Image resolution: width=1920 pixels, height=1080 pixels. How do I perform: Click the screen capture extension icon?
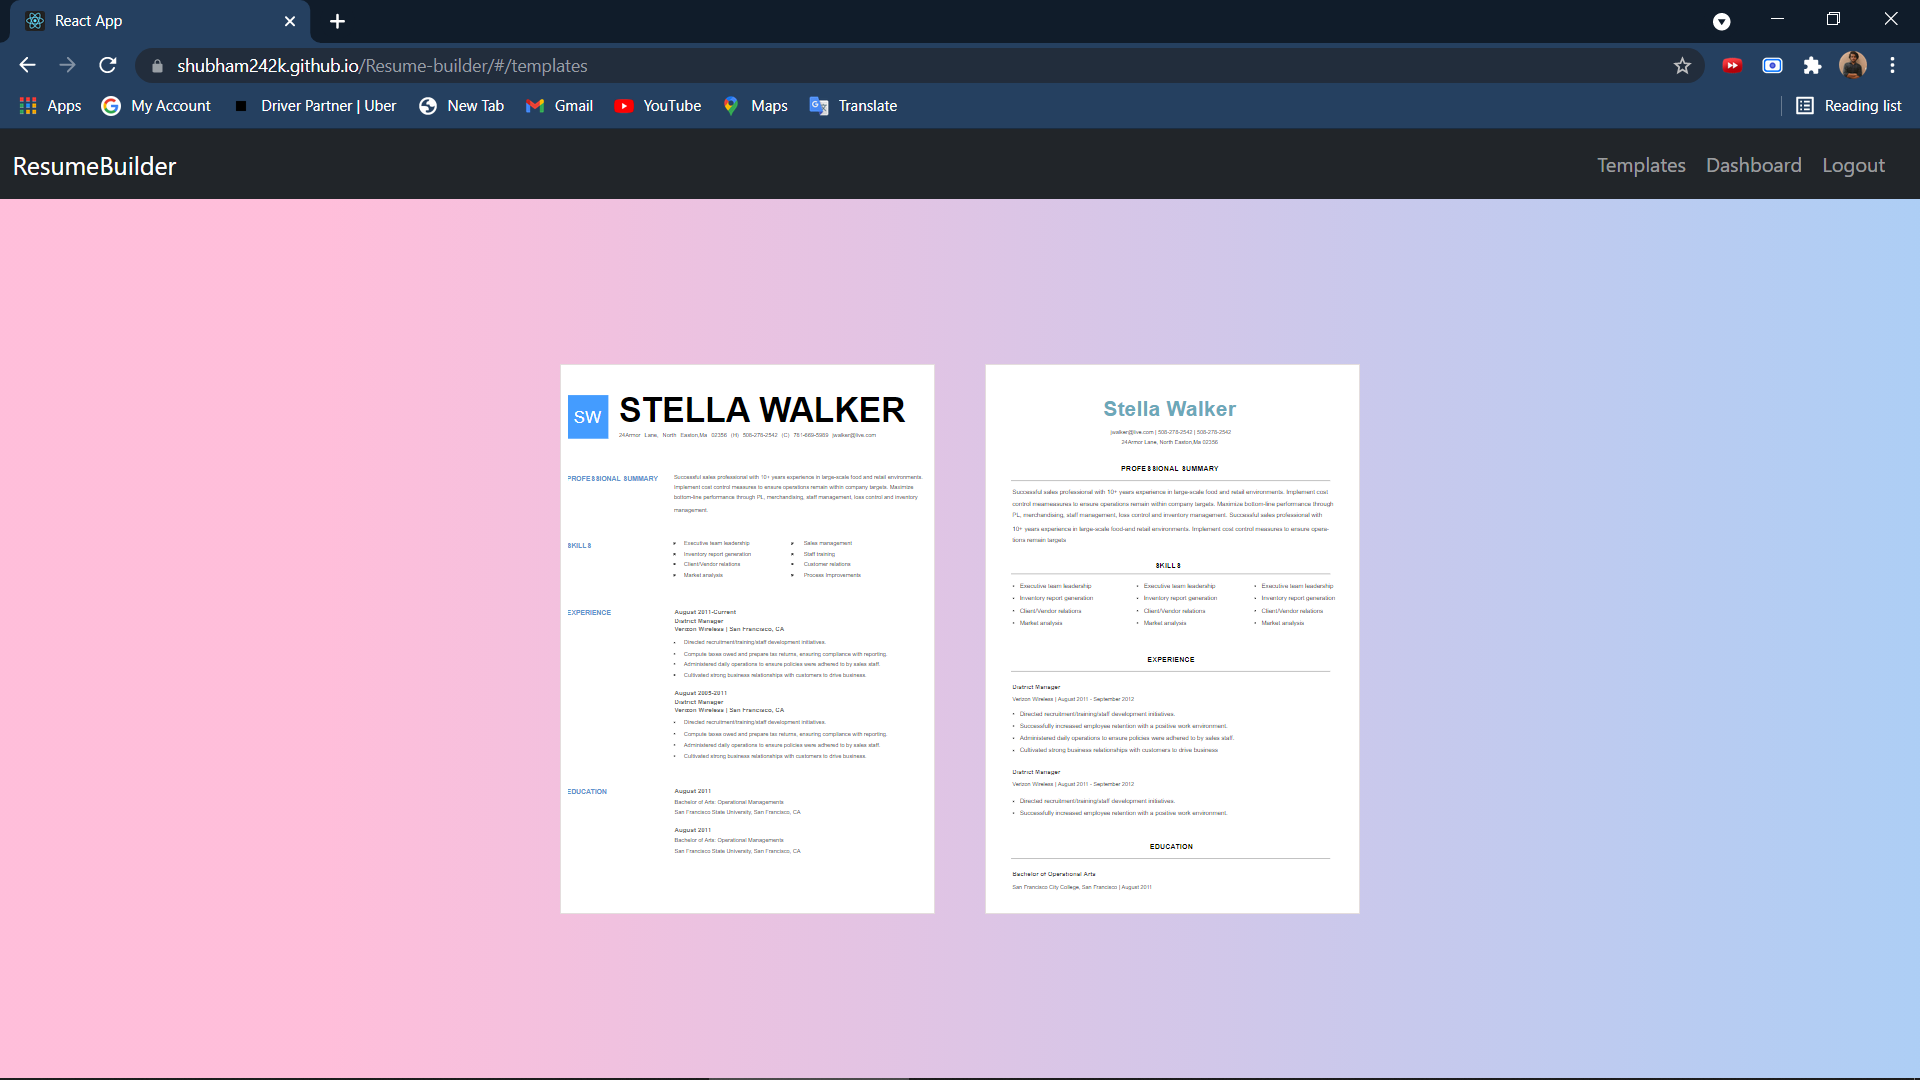(x=1772, y=65)
